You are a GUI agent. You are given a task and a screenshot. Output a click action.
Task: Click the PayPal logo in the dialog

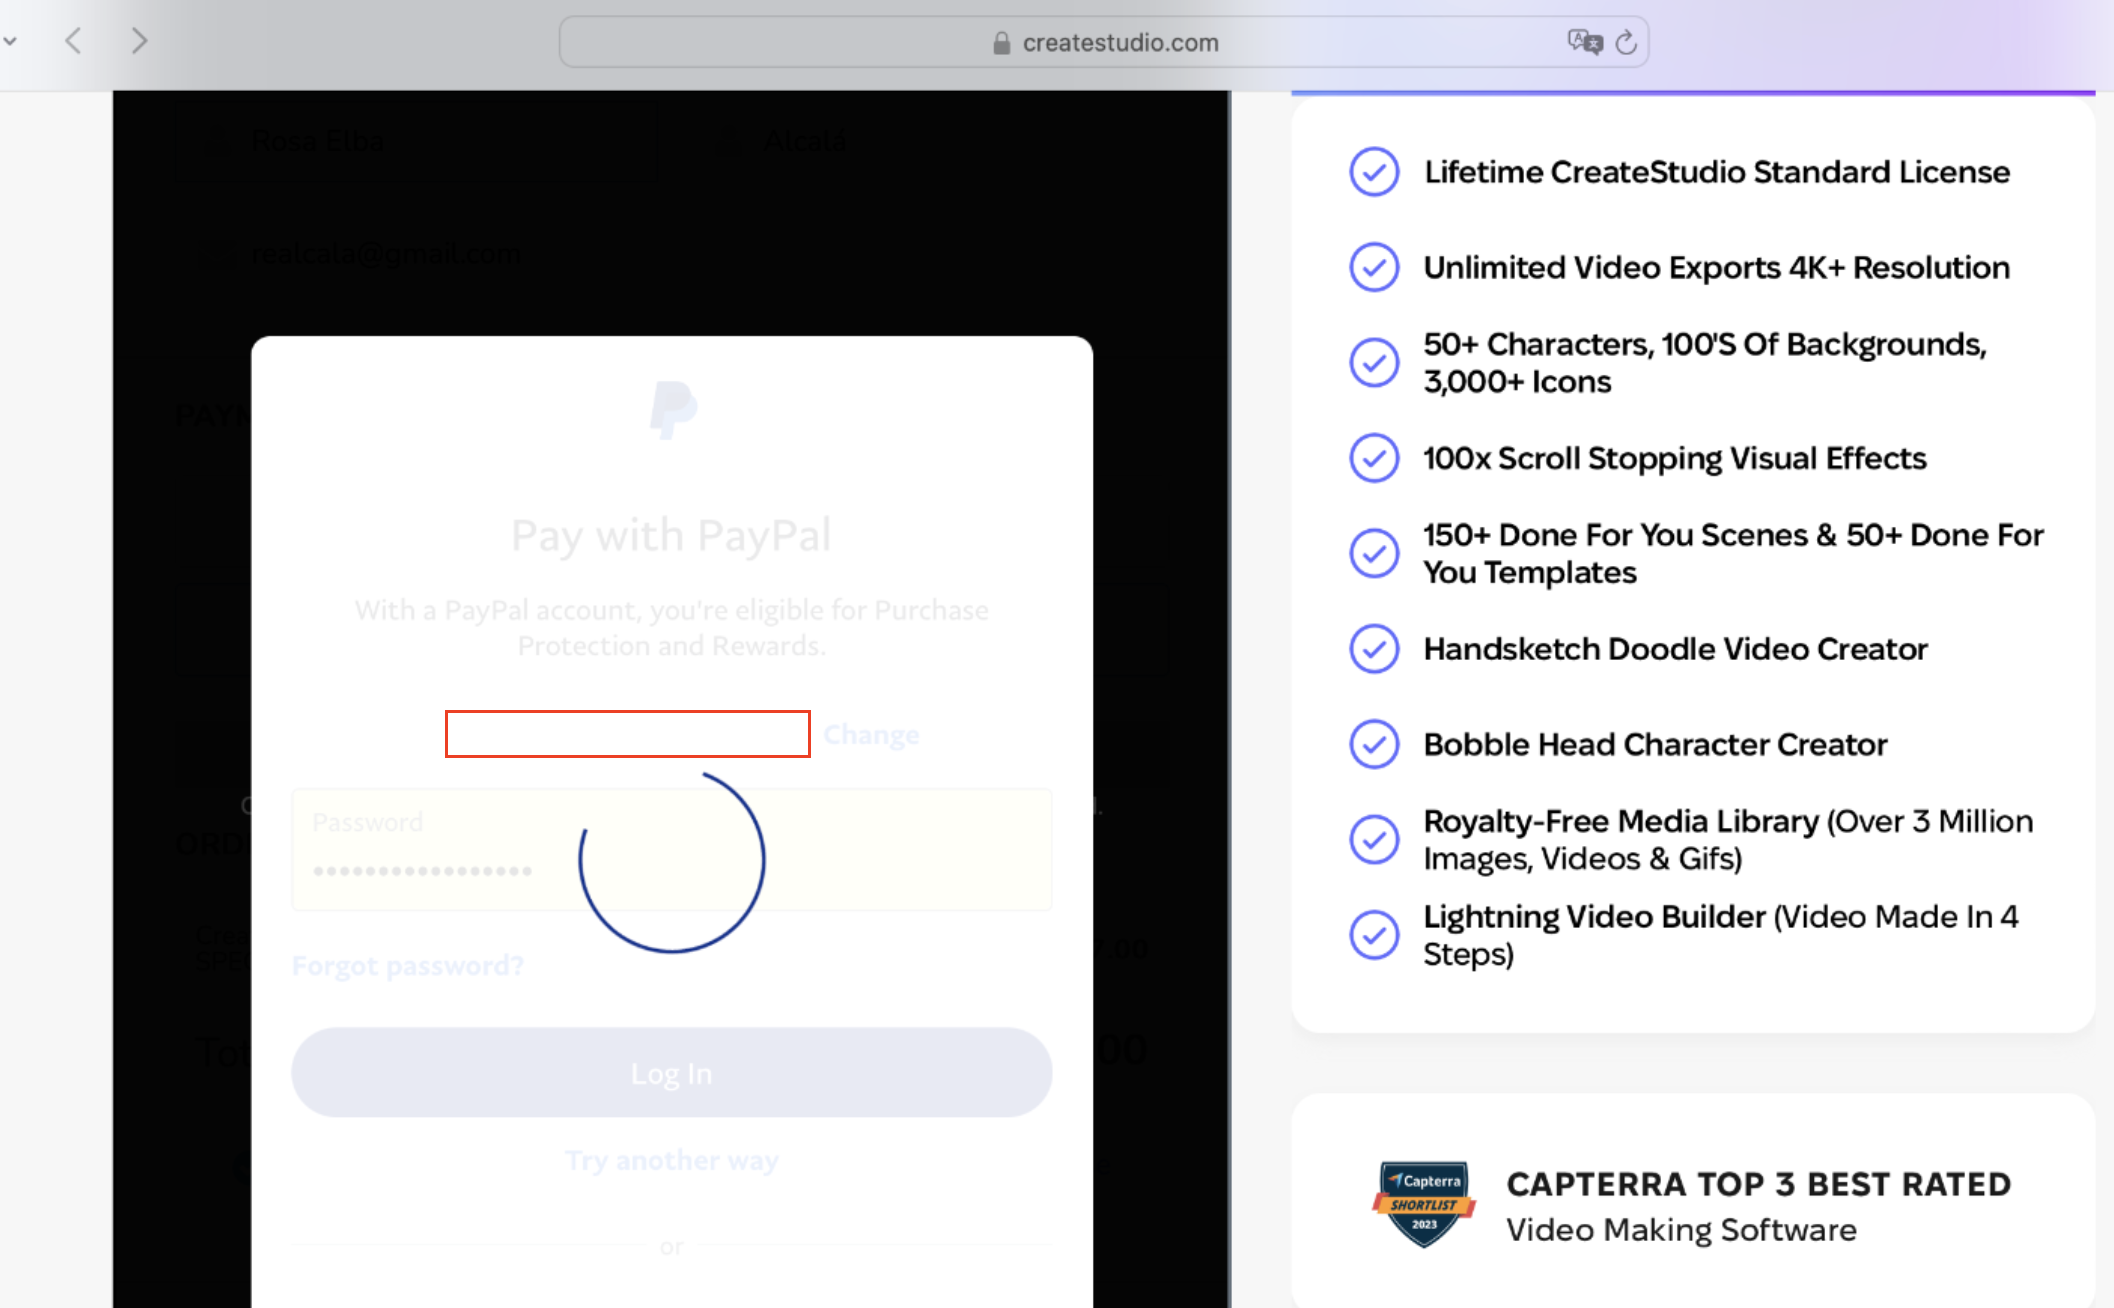point(673,409)
